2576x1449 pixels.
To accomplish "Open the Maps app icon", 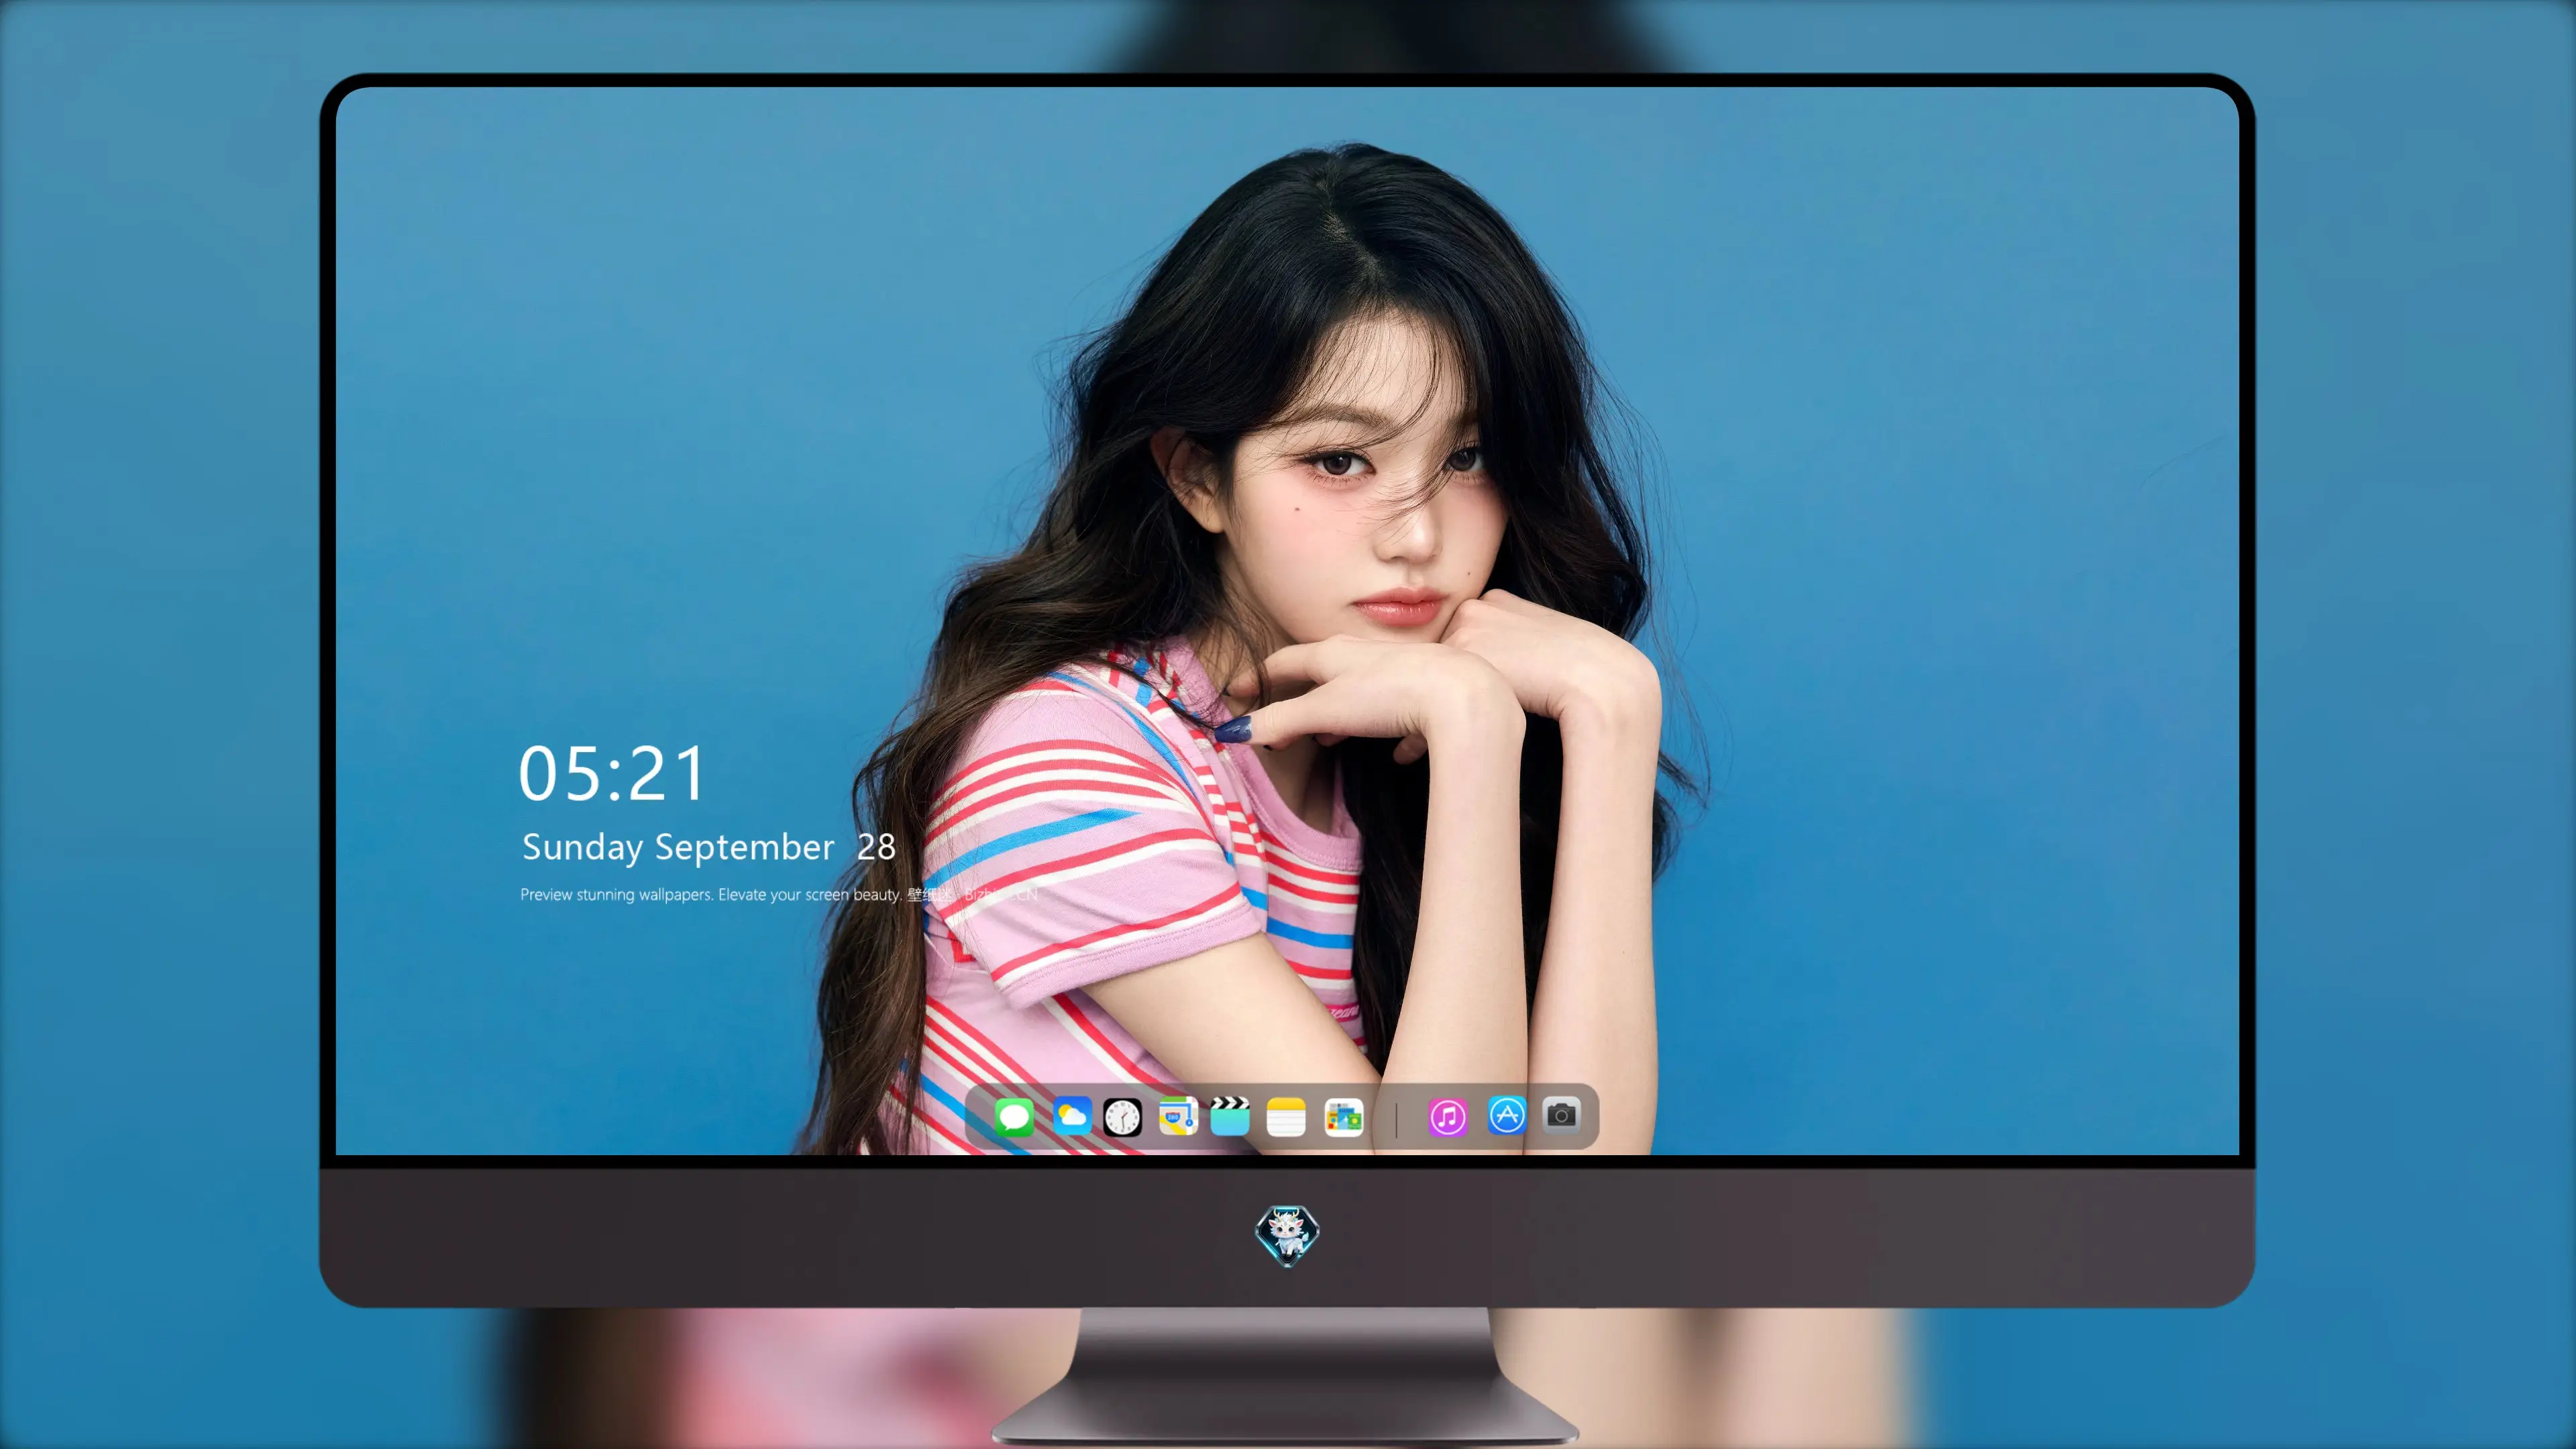I will pyautogui.click(x=1178, y=1116).
